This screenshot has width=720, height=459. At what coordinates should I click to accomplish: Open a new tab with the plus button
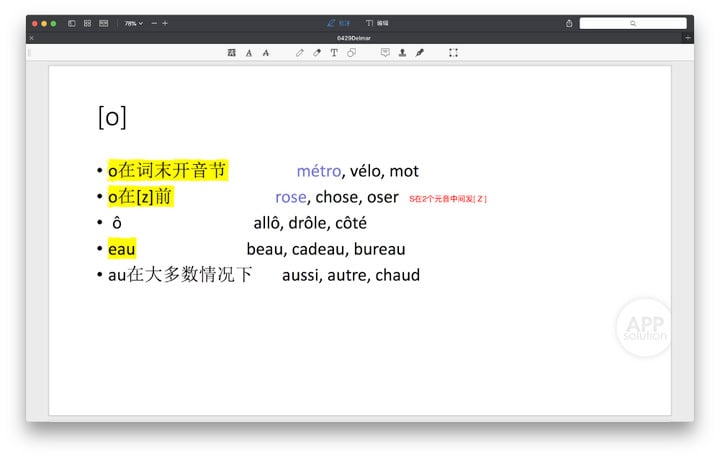click(687, 38)
